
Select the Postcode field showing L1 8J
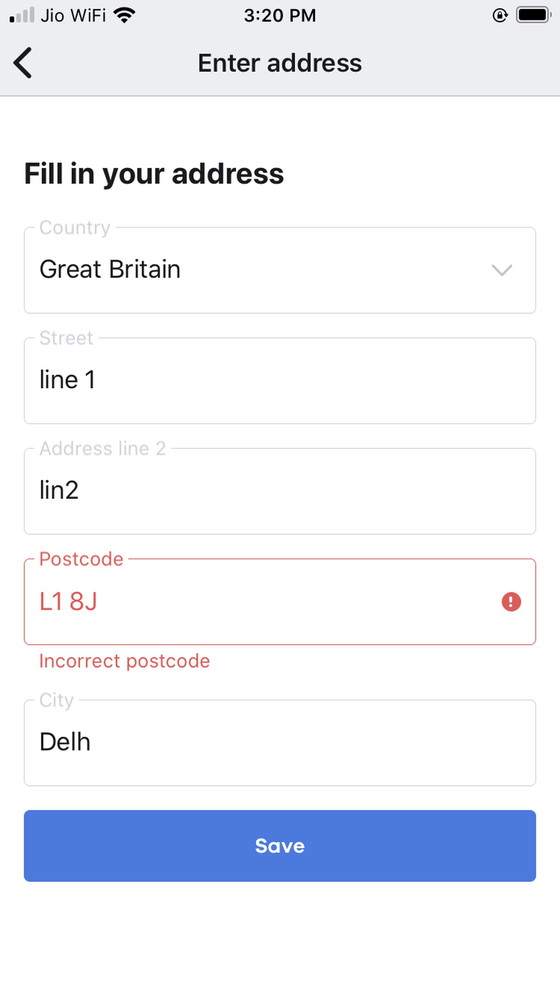(280, 602)
